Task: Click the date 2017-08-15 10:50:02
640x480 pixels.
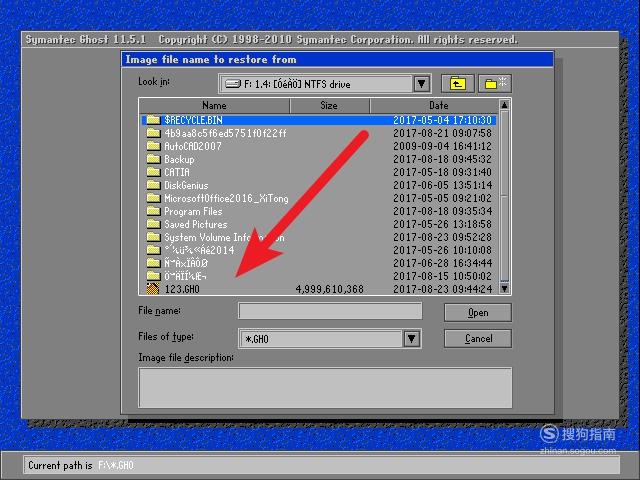Action: point(442,276)
